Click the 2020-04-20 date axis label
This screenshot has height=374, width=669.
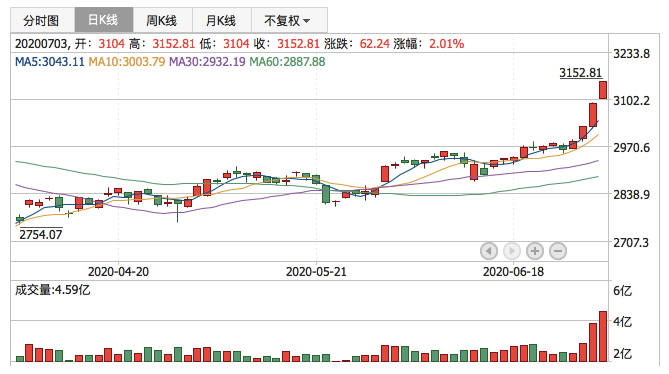[x=118, y=272]
